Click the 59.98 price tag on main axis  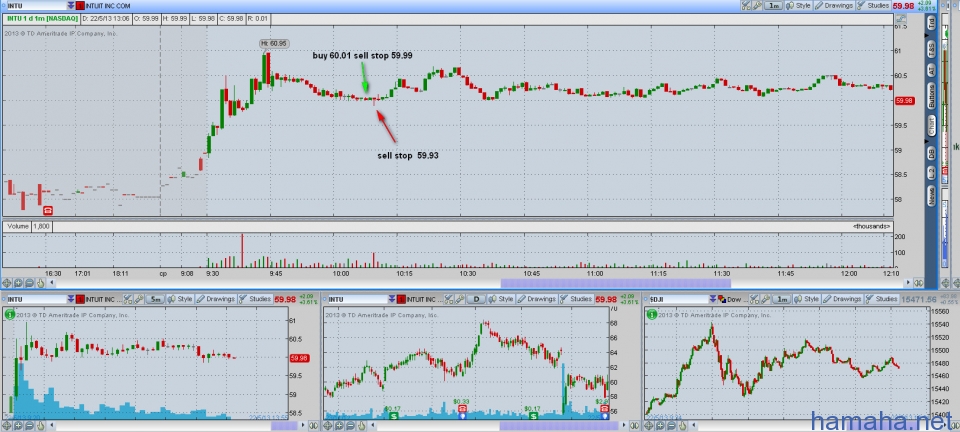click(x=904, y=100)
